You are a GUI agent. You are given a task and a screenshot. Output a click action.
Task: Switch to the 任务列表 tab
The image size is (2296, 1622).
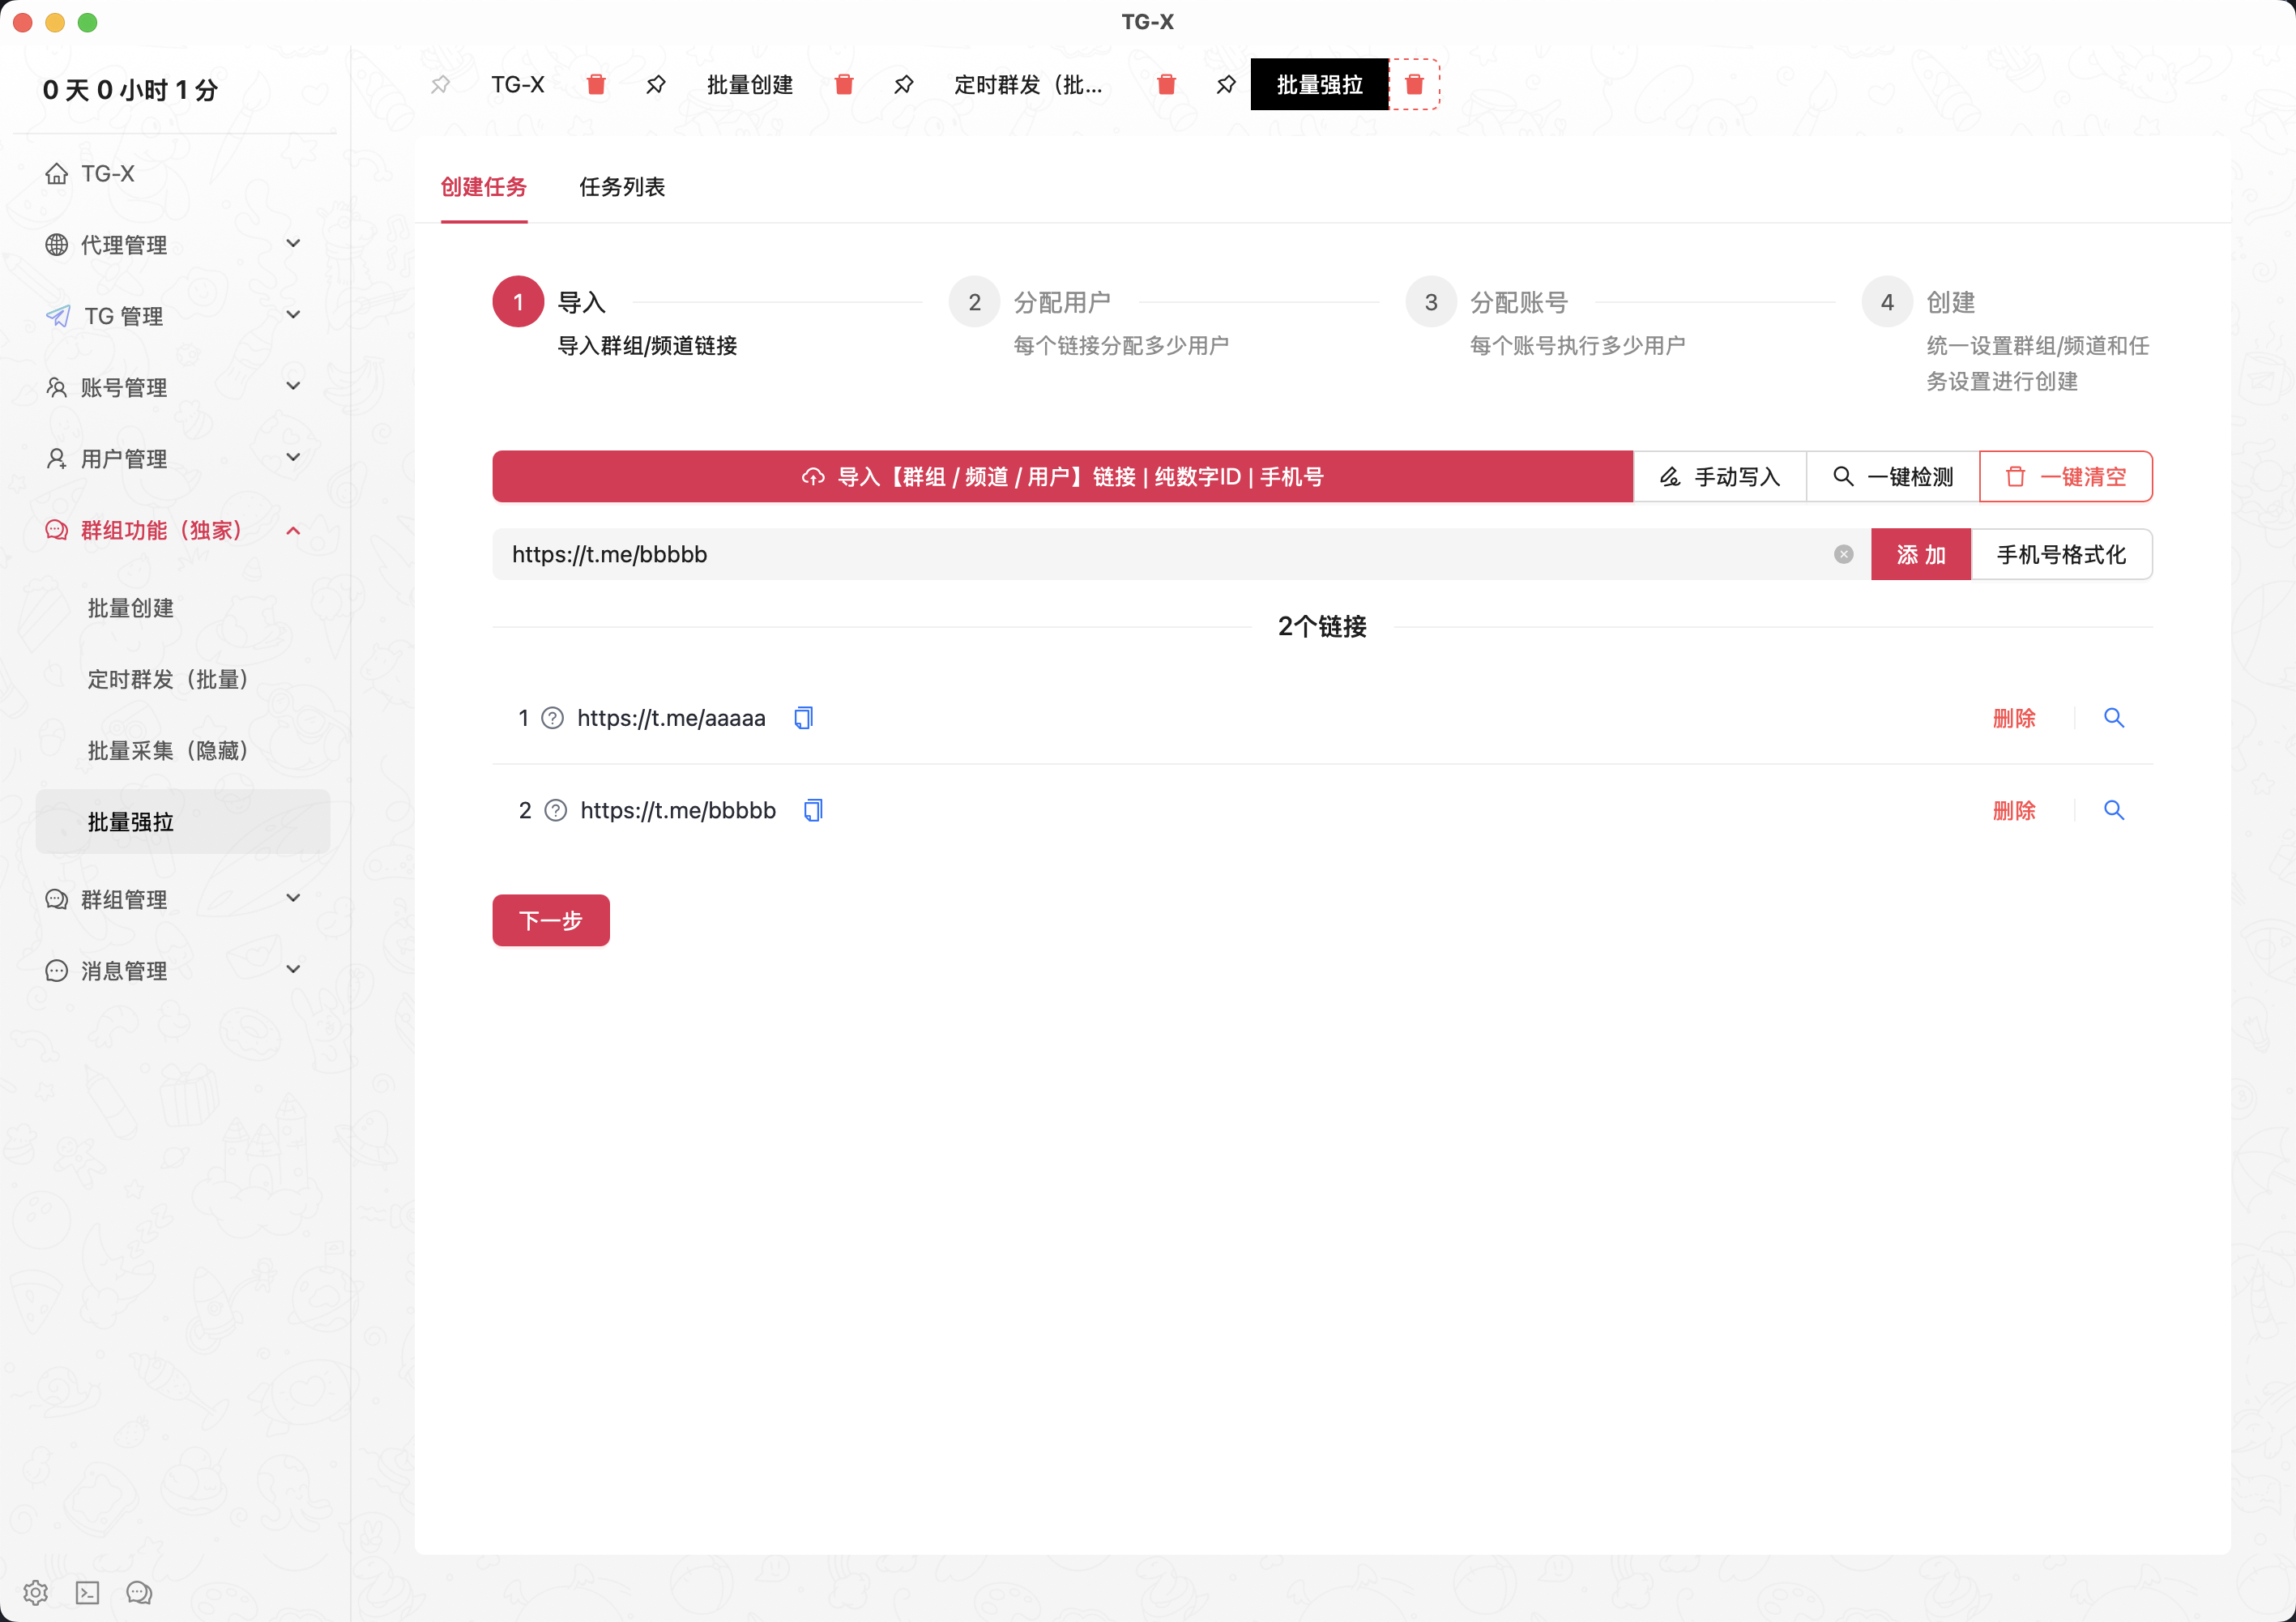pyautogui.click(x=622, y=187)
